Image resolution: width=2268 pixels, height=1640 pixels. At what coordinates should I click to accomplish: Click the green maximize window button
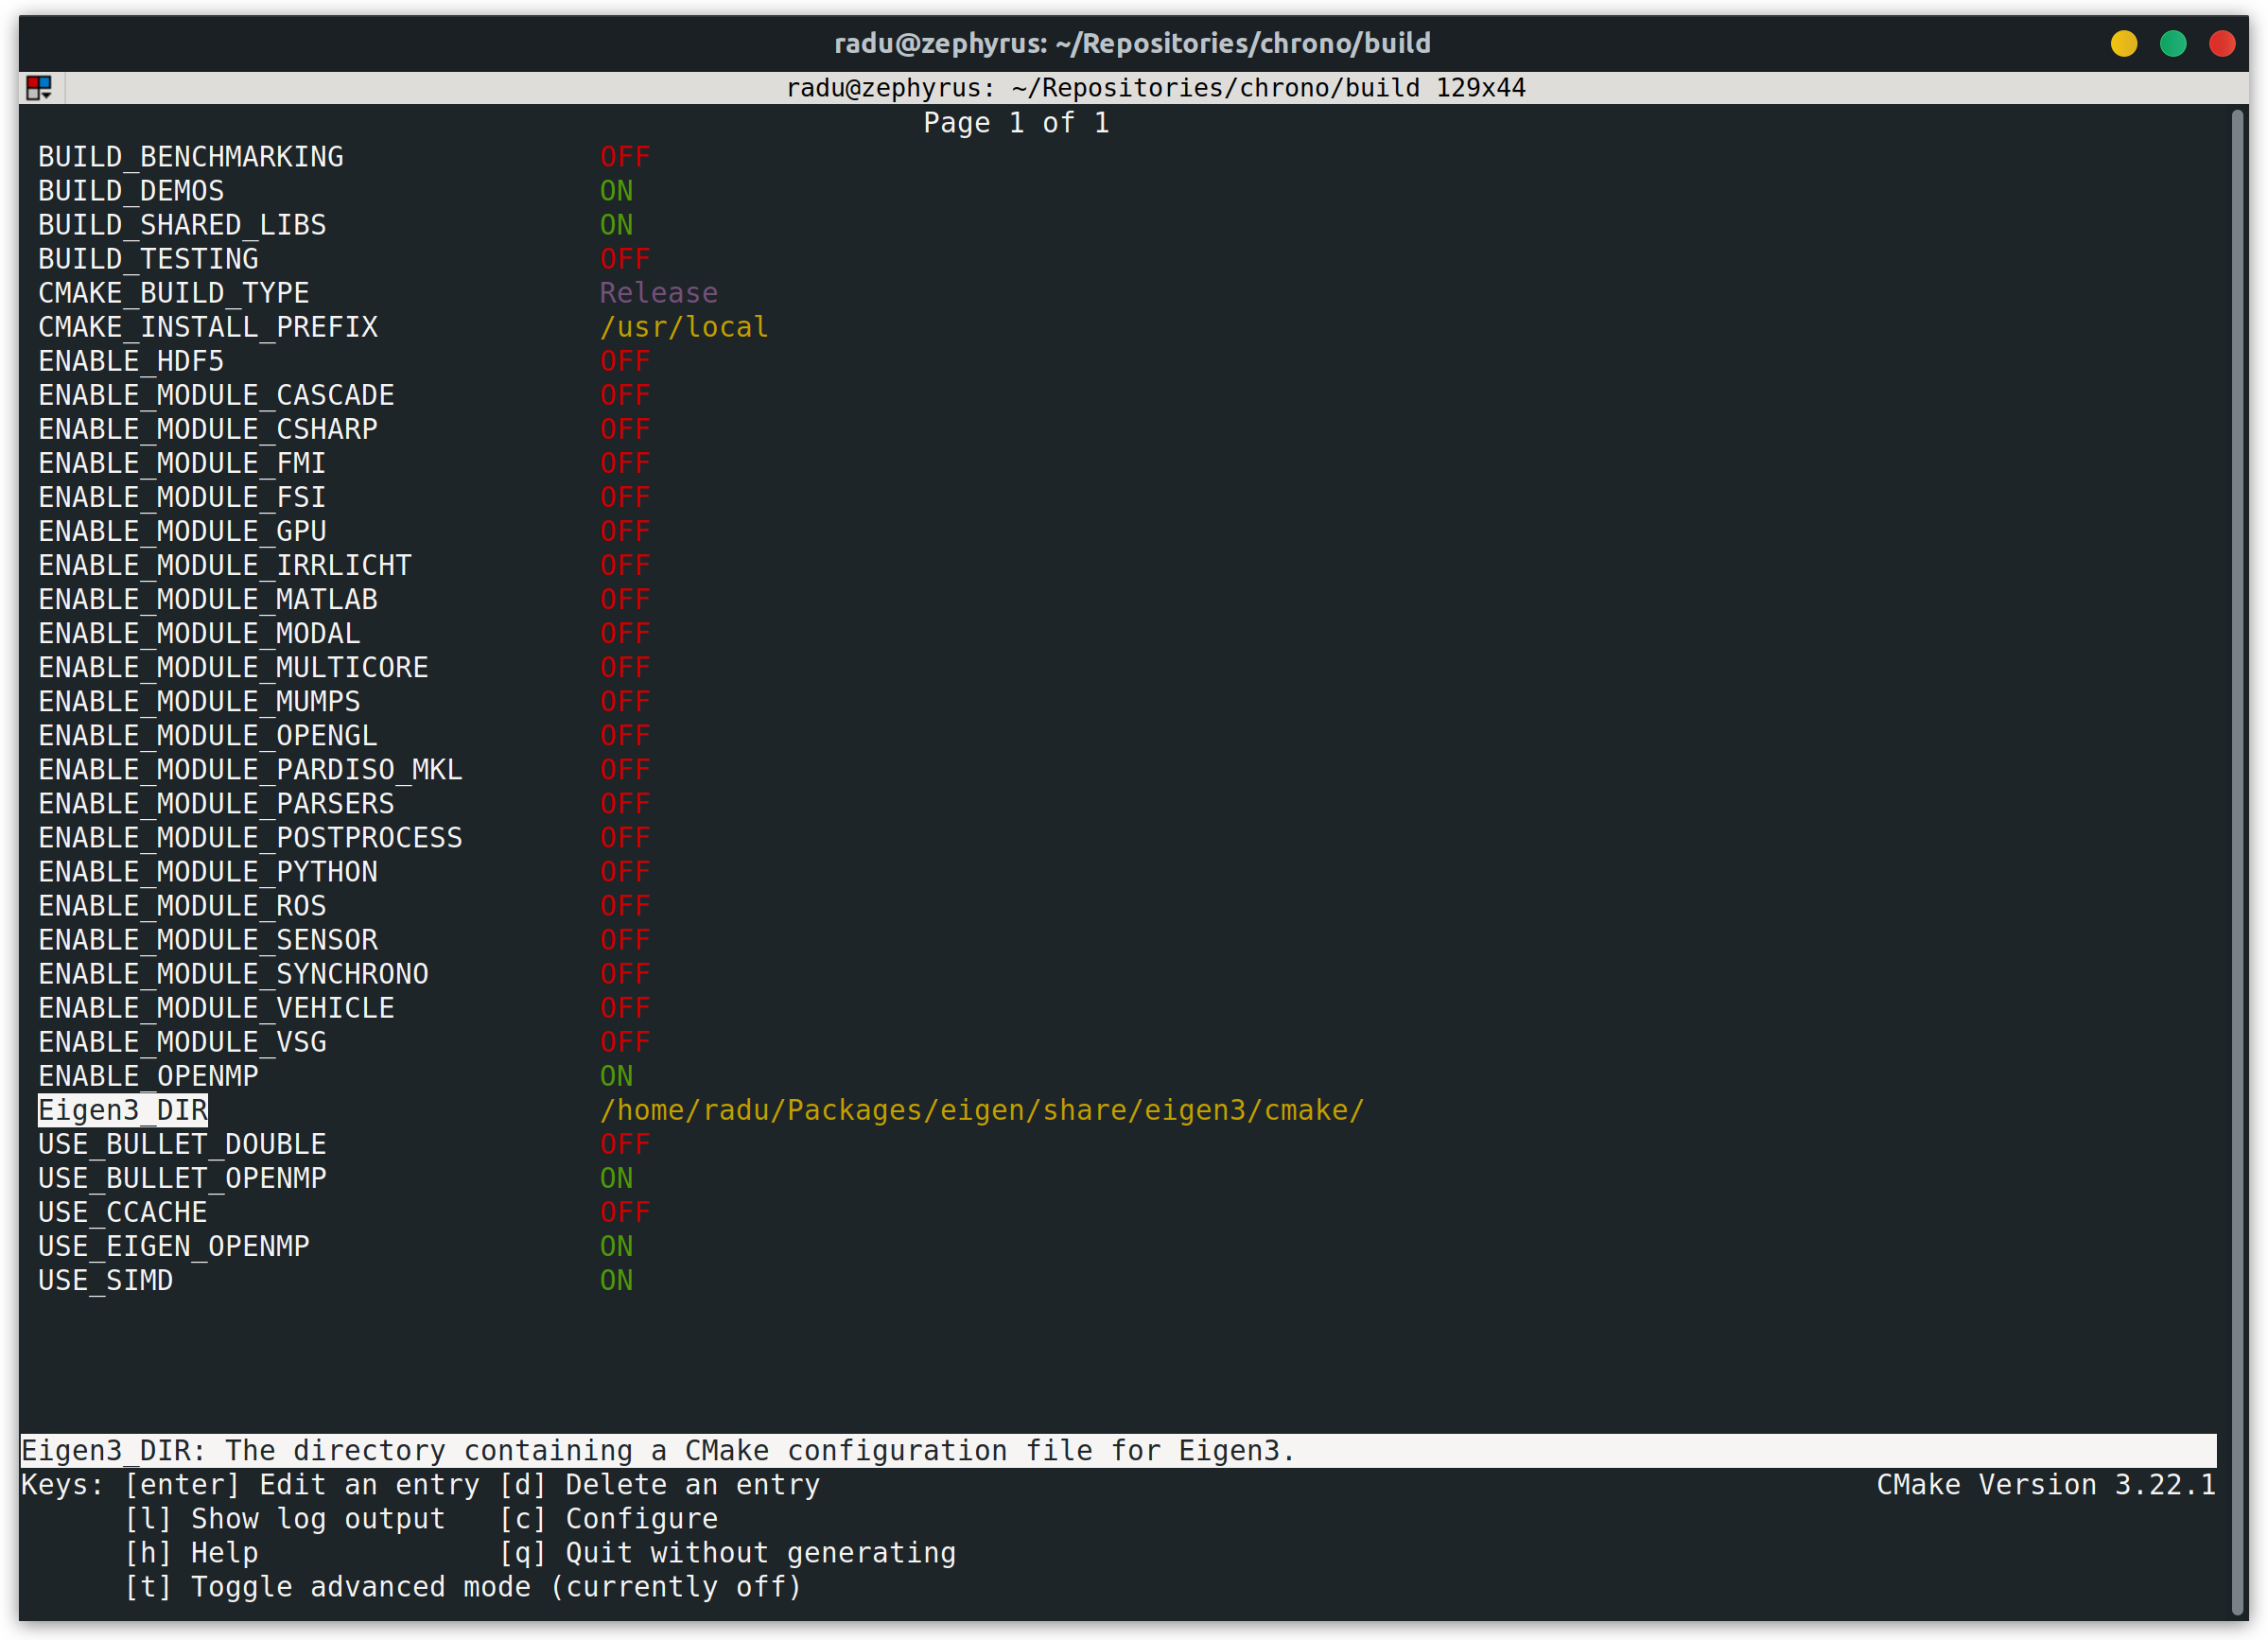2173,44
